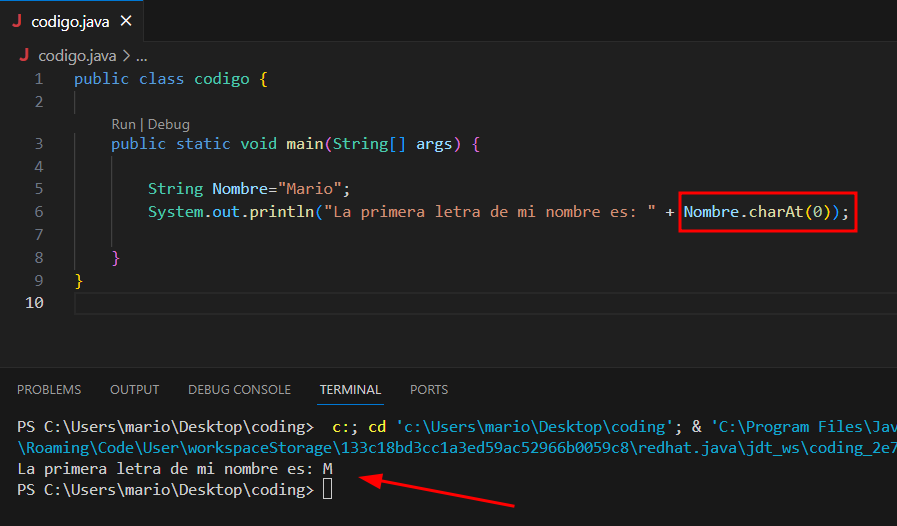Click line number 10 in the gutter

(34, 303)
